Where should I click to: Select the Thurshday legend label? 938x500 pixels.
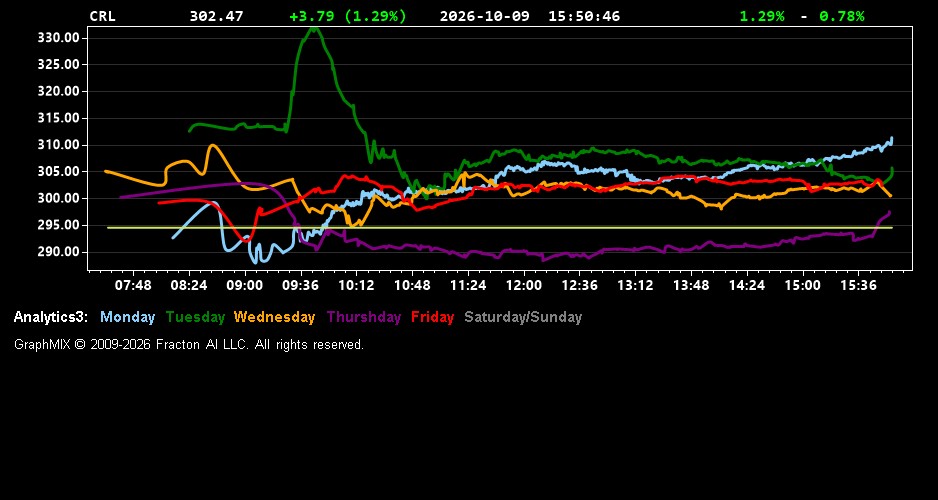coord(364,318)
